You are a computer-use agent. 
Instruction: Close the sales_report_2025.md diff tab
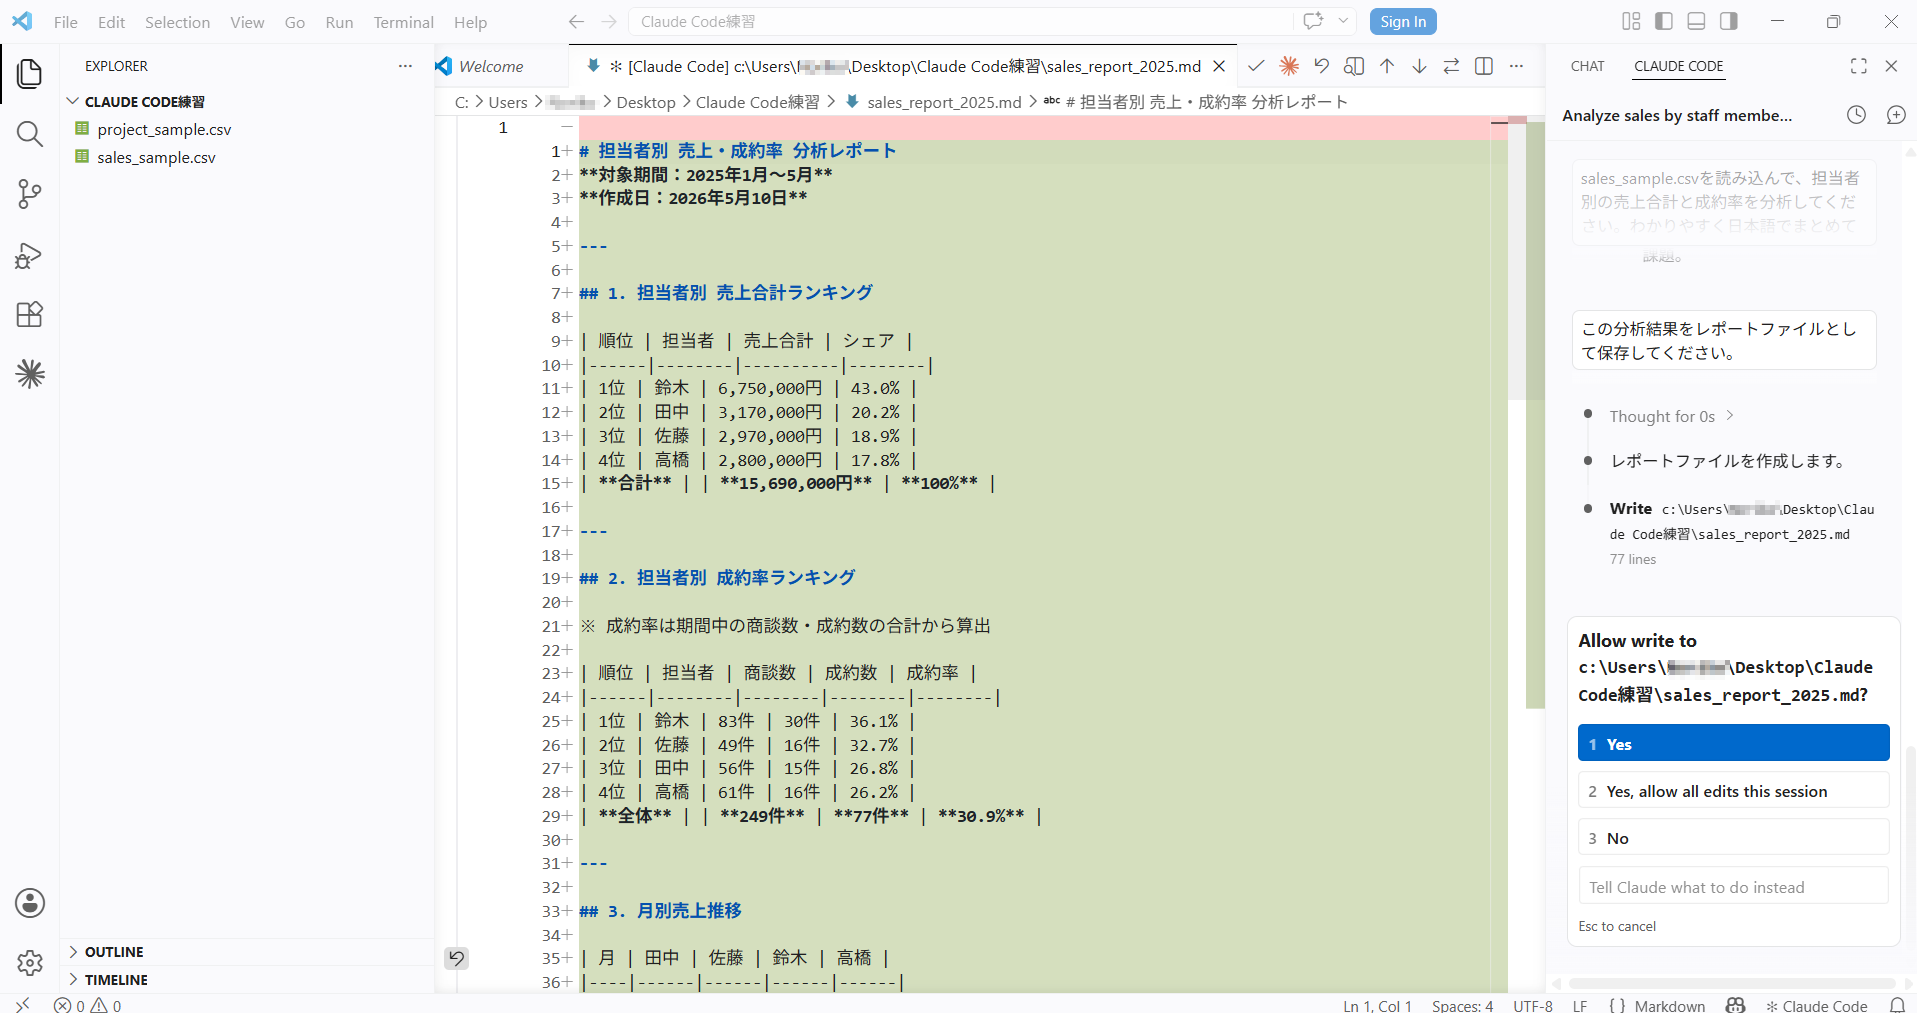tap(1219, 66)
